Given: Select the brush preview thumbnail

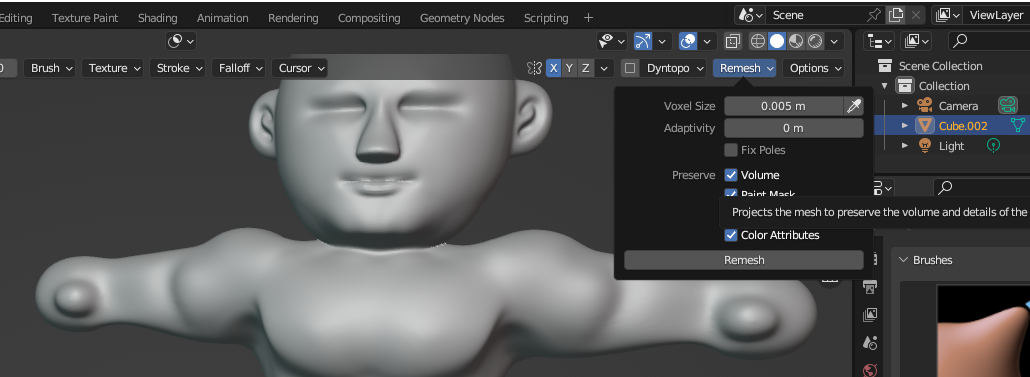Looking at the screenshot, I should [x=983, y=331].
